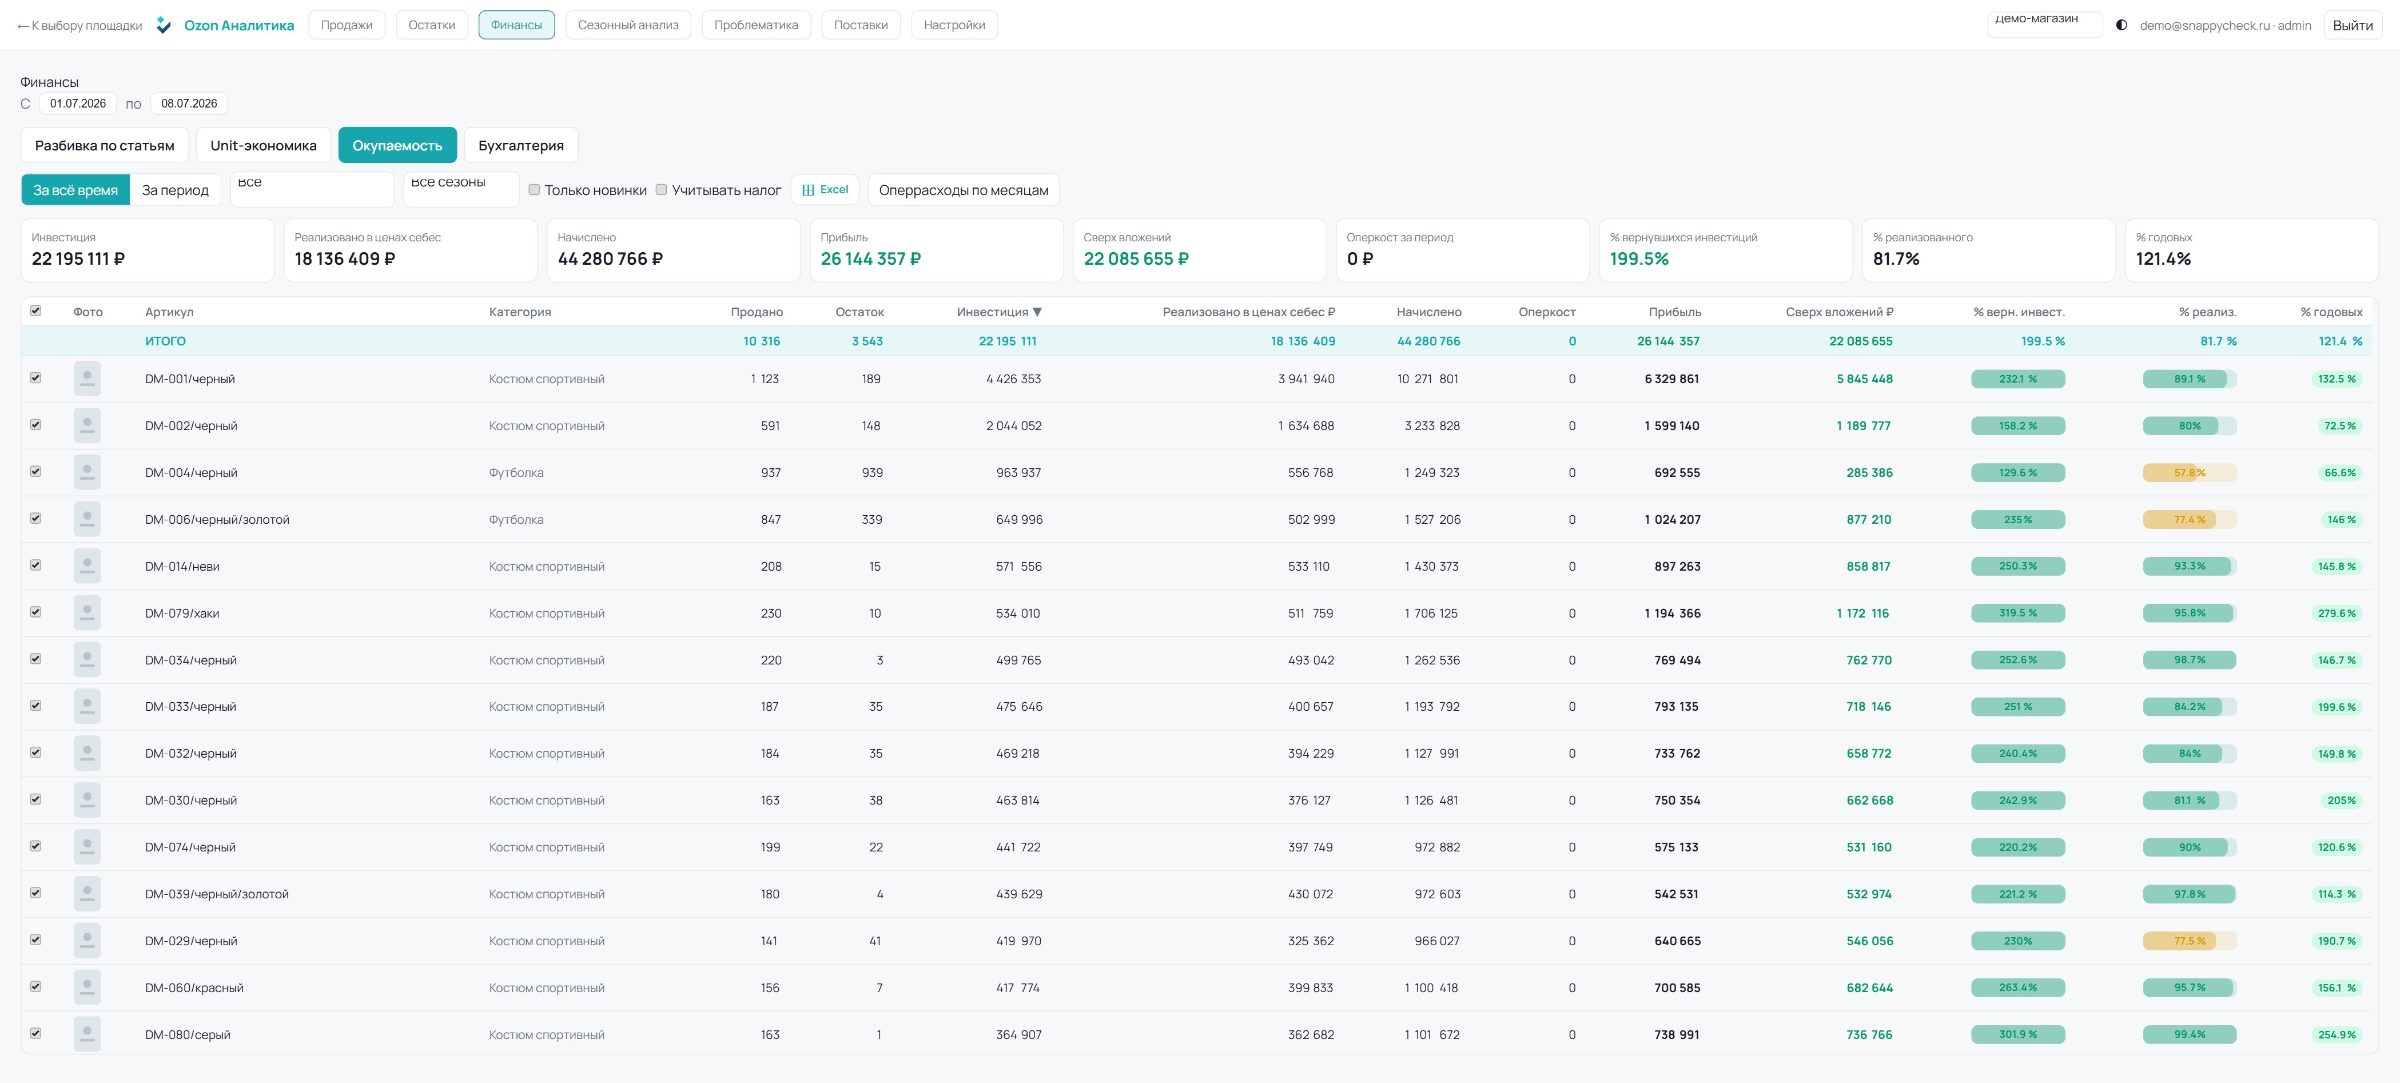The width and height of the screenshot is (2400, 1083).
Task: Open photo placeholder for DM-080/серый
Action: [87, 1034]
